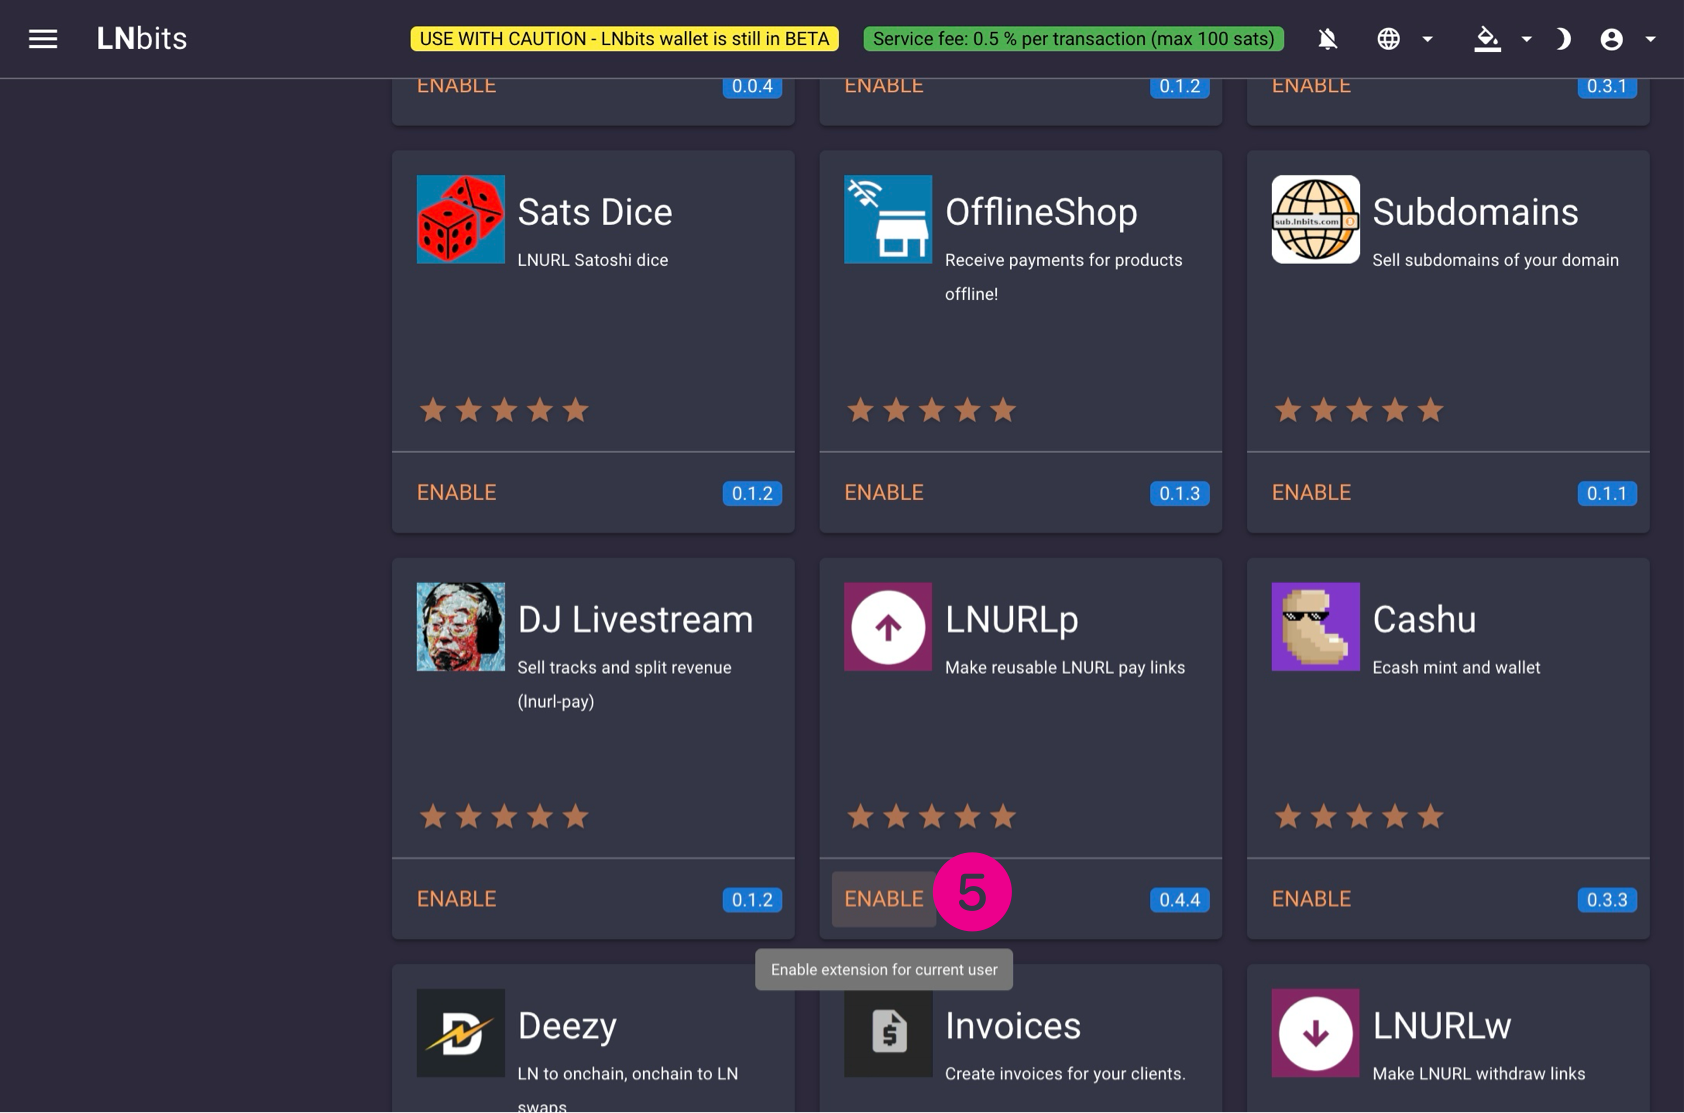Enable the LNURLp extension
1684x1113 pixels.
[883, 899]
